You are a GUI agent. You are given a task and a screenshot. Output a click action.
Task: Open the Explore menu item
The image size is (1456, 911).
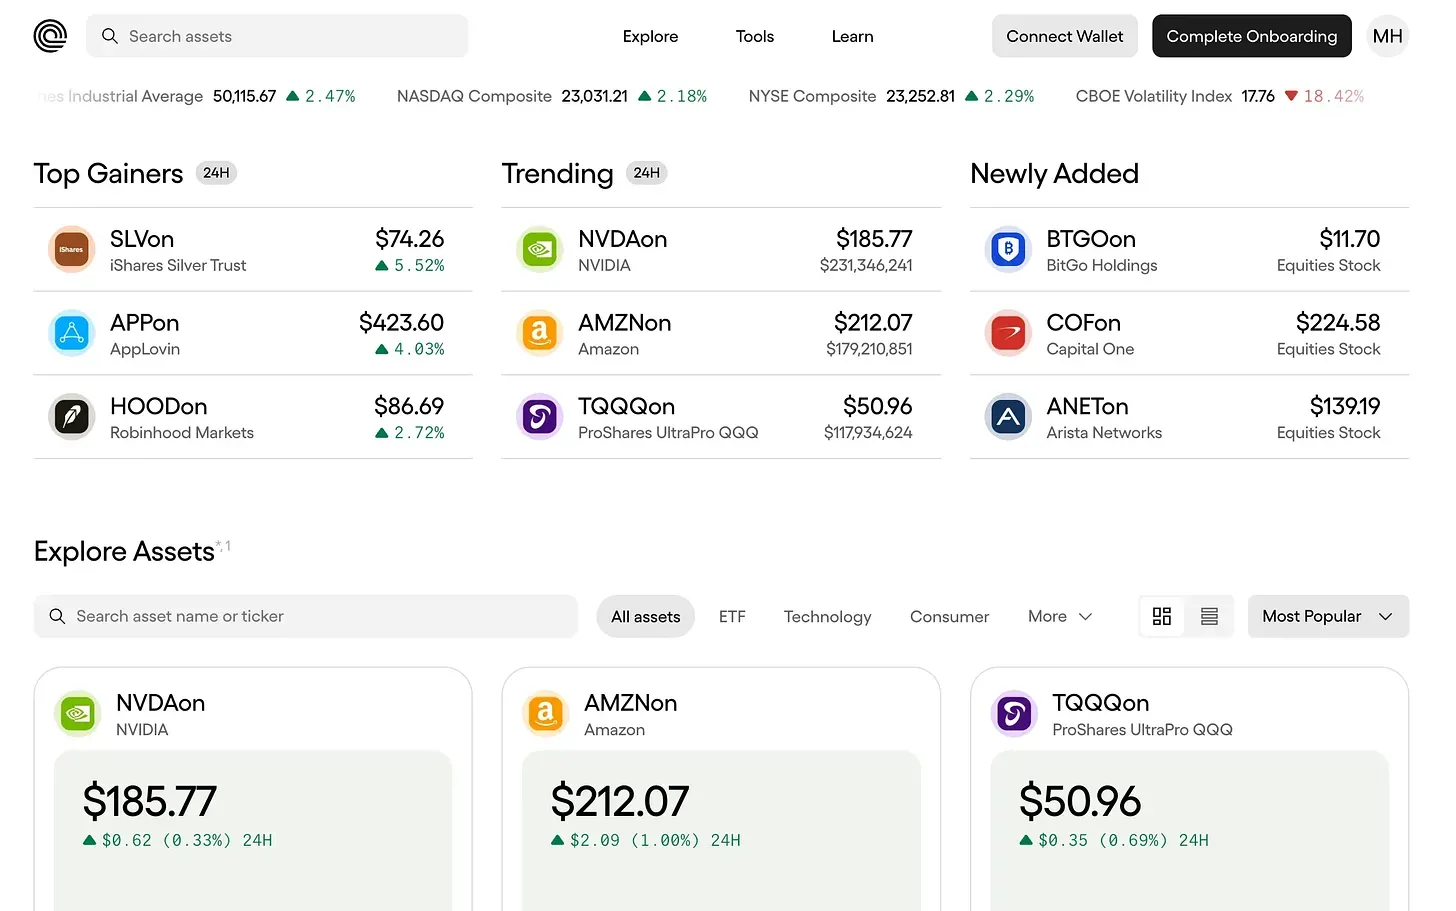pos(650,37)
